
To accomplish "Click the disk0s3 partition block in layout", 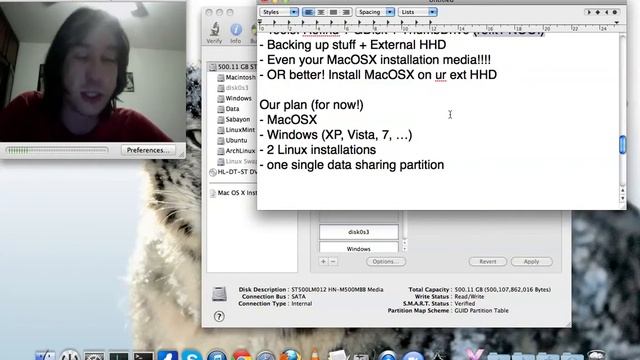I will 358,232.
